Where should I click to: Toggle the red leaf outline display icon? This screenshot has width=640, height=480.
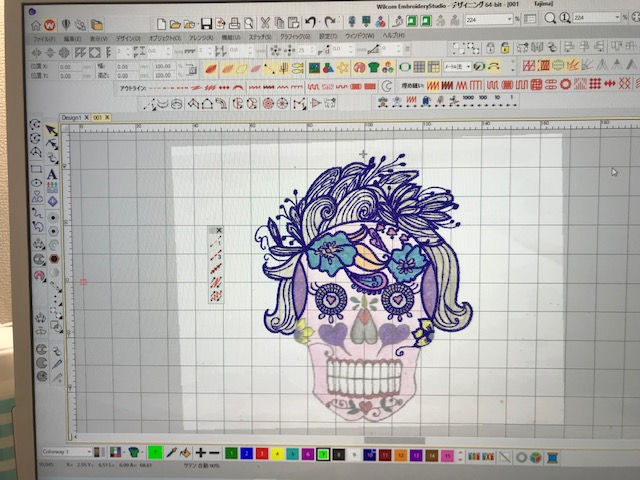point(211,69)
